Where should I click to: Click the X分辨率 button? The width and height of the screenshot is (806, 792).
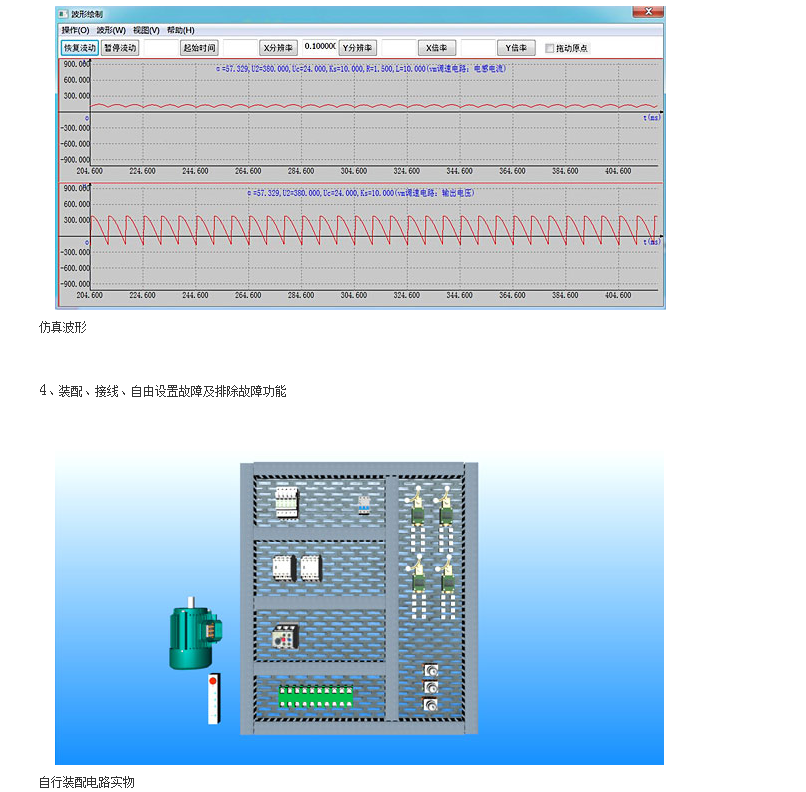[x=278, y=48]
